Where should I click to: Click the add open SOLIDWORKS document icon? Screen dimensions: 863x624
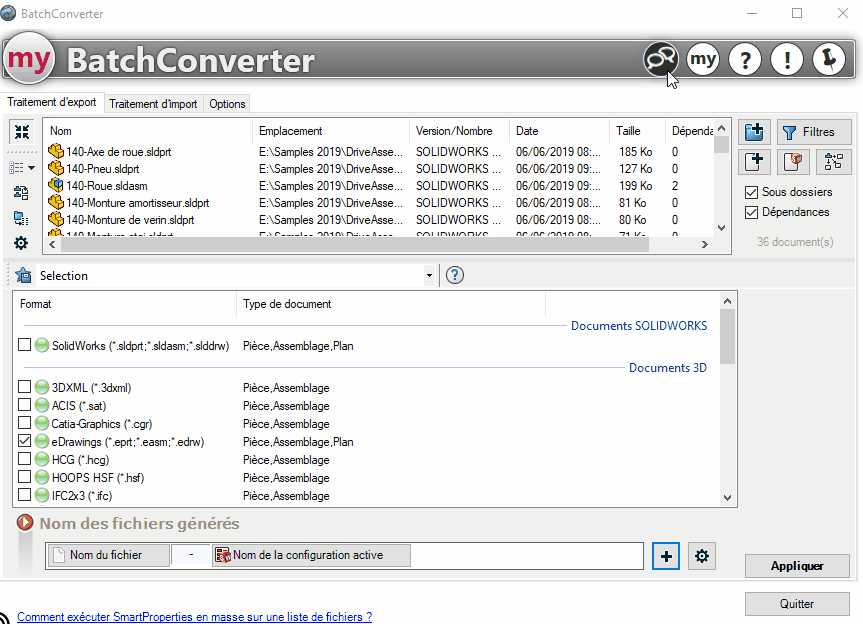tap(793, 162)
